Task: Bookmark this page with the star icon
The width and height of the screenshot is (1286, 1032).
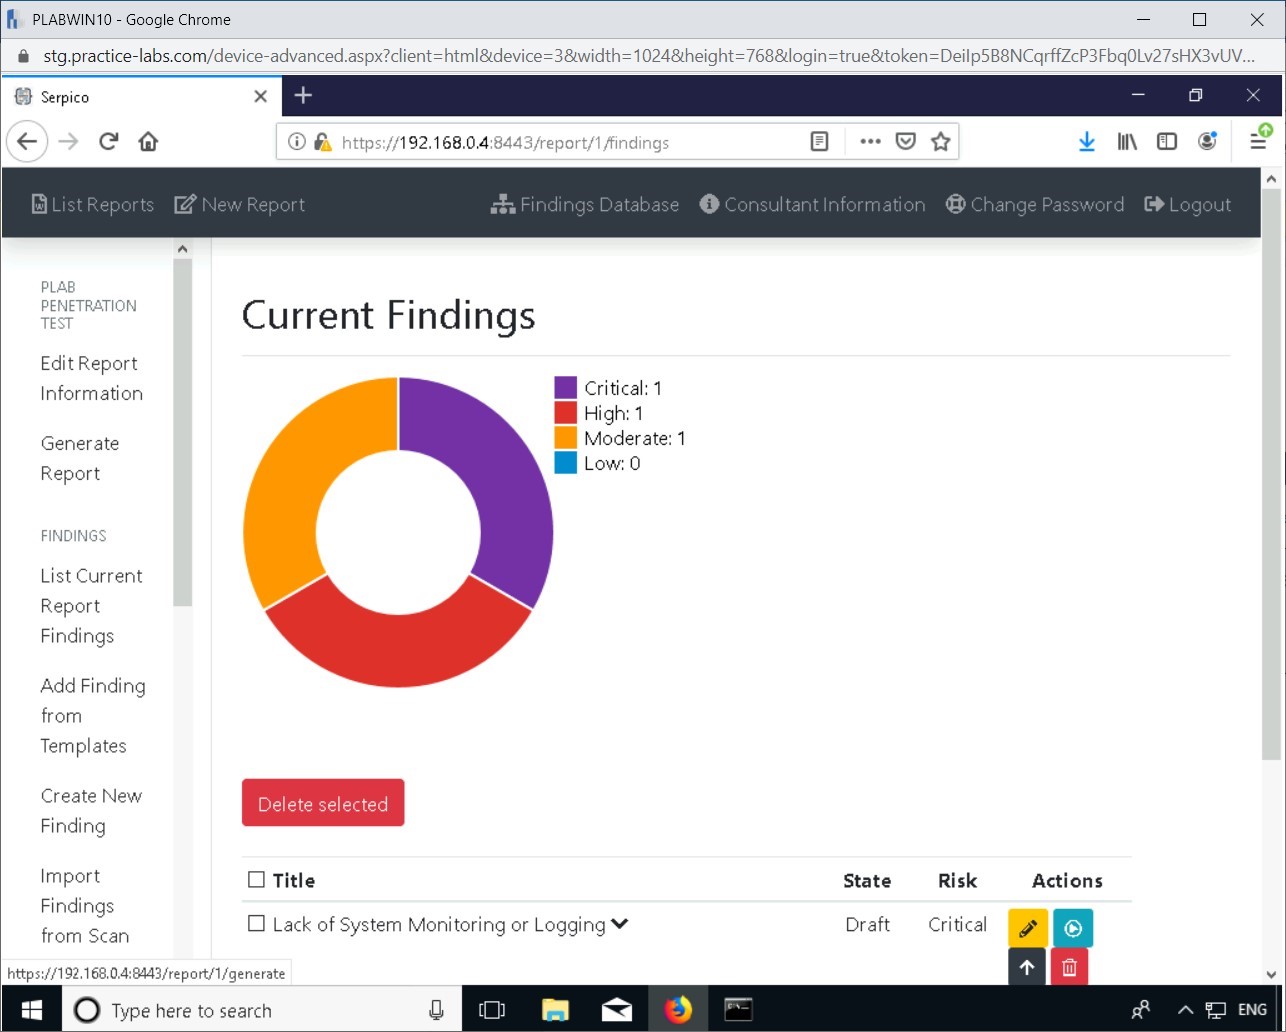Action: click(940, 142)
